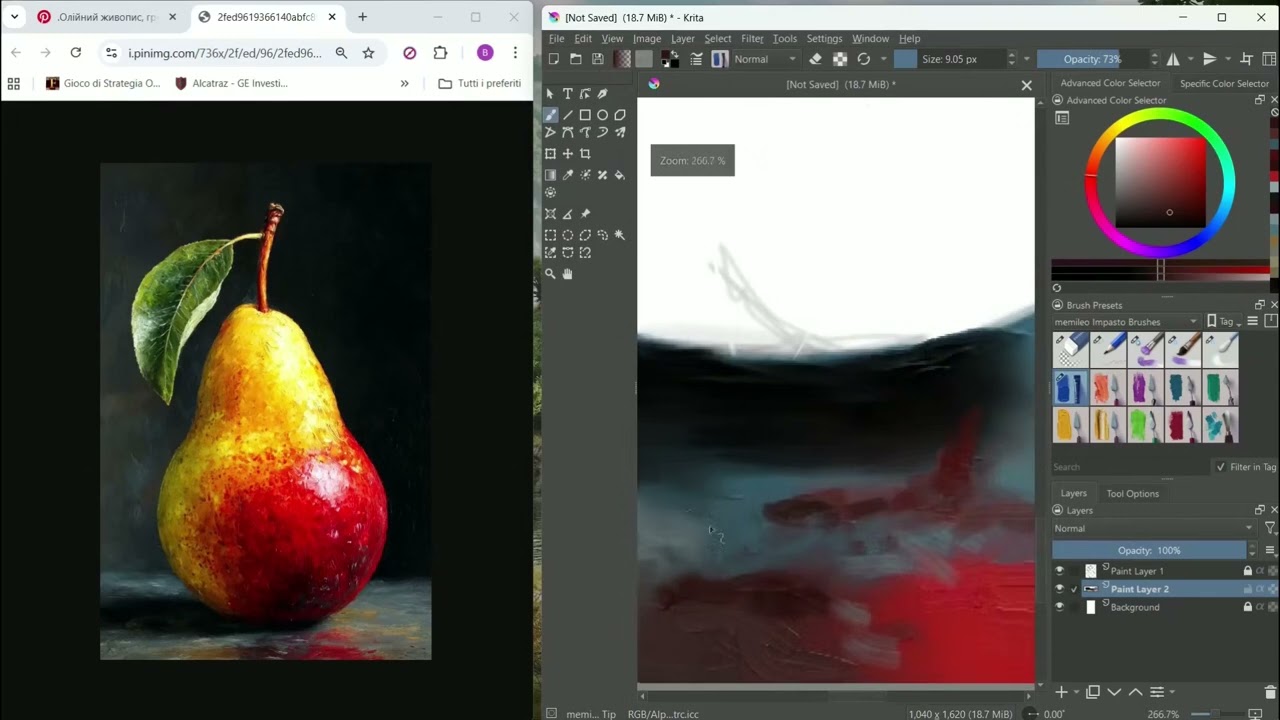The image size is (1280, 720).
Task: Adjust the brush Opacity 73% slider
Action: click(1093, 59)
